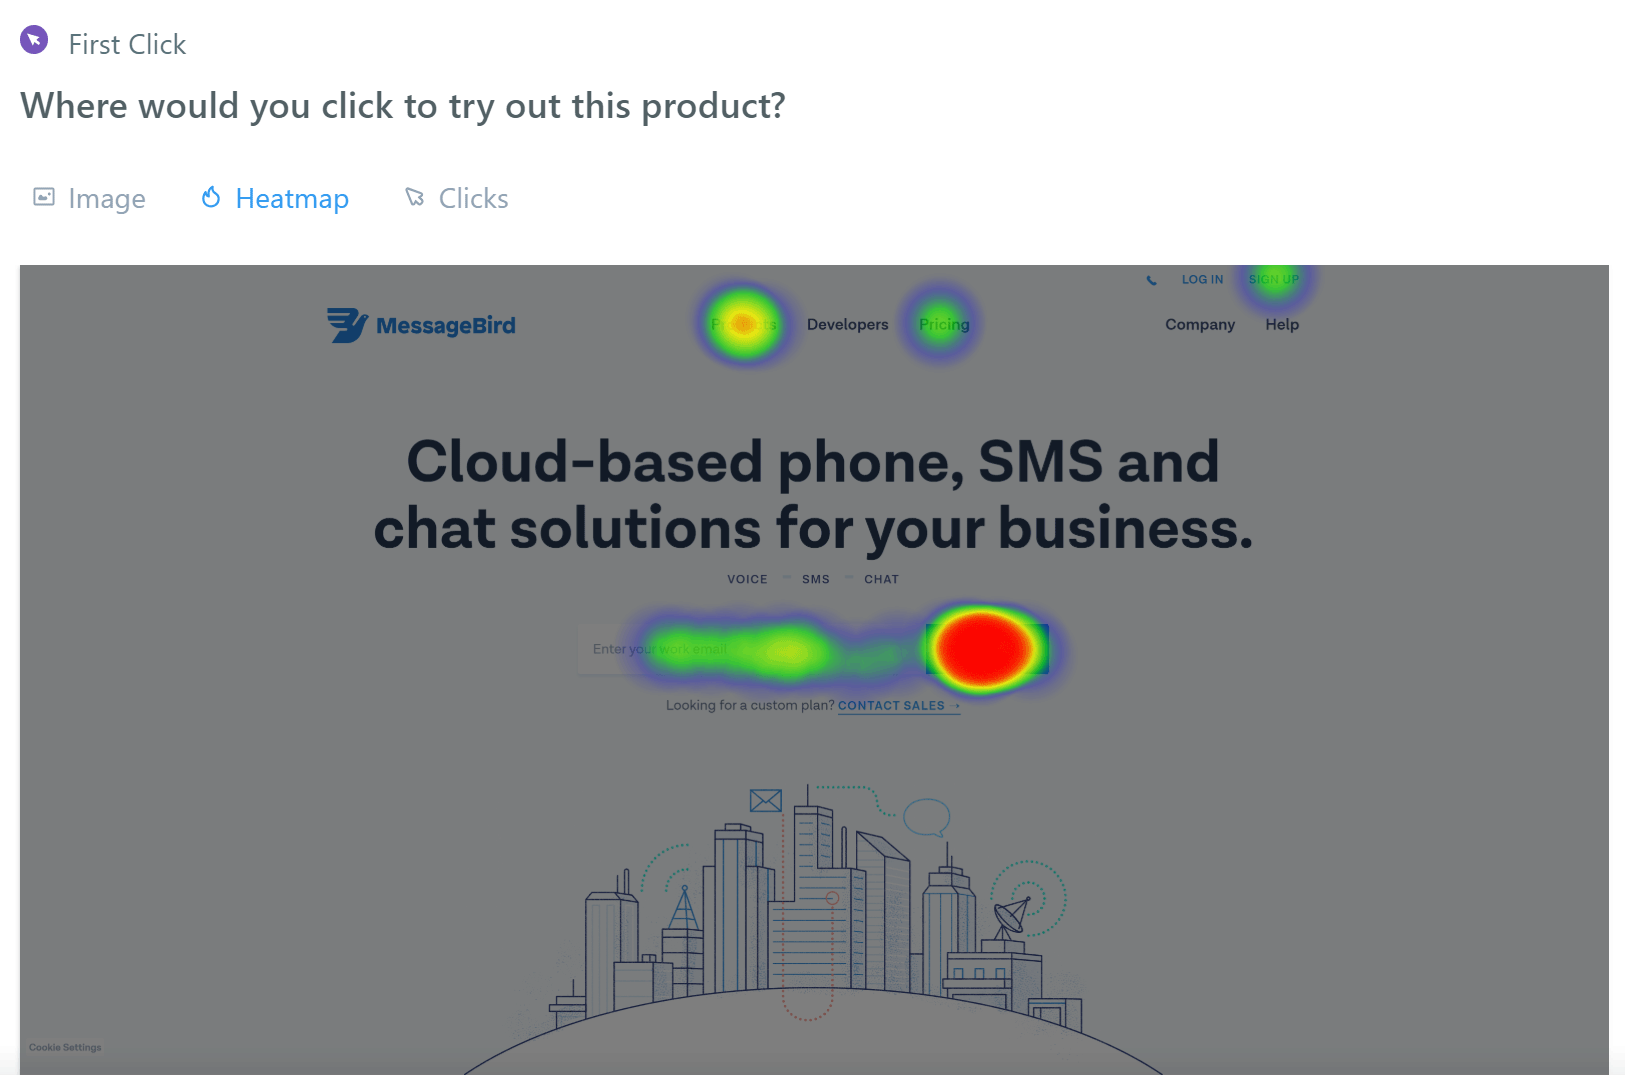
Task: Switch to the Image tab
Action: pos(106,199)
